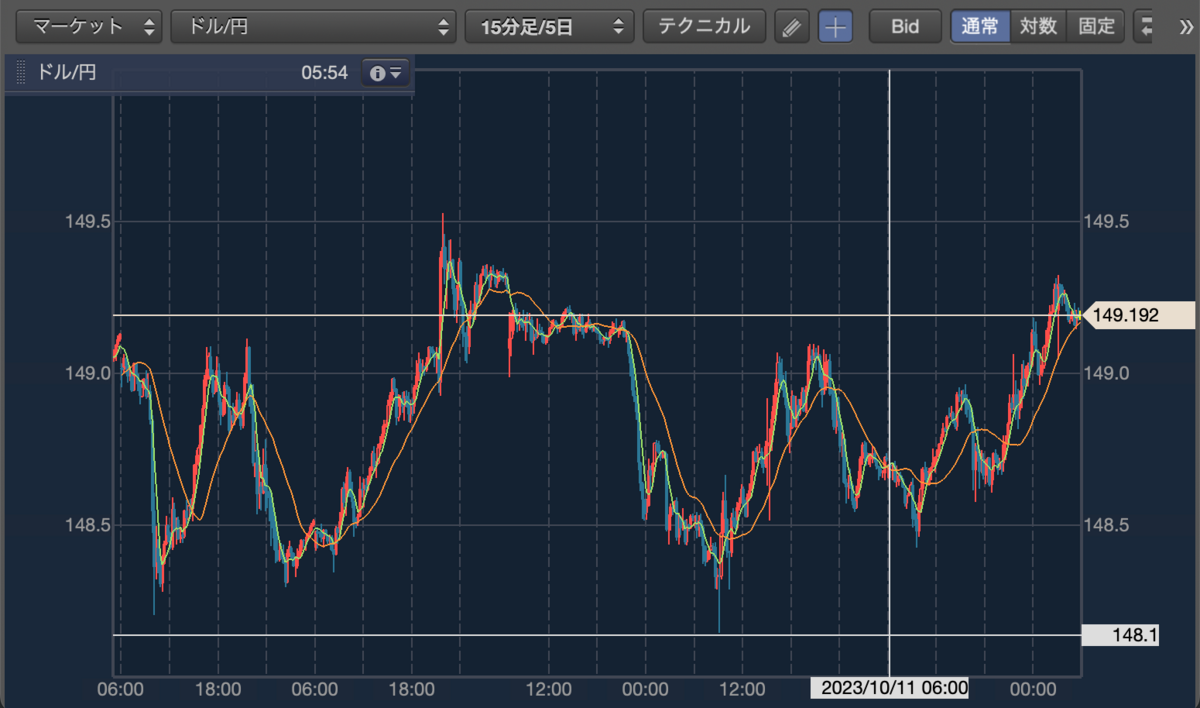Open the ドル/円 currency pair selector
Image resolution: width=1200 pixels, height=708 pixels.
313,27
